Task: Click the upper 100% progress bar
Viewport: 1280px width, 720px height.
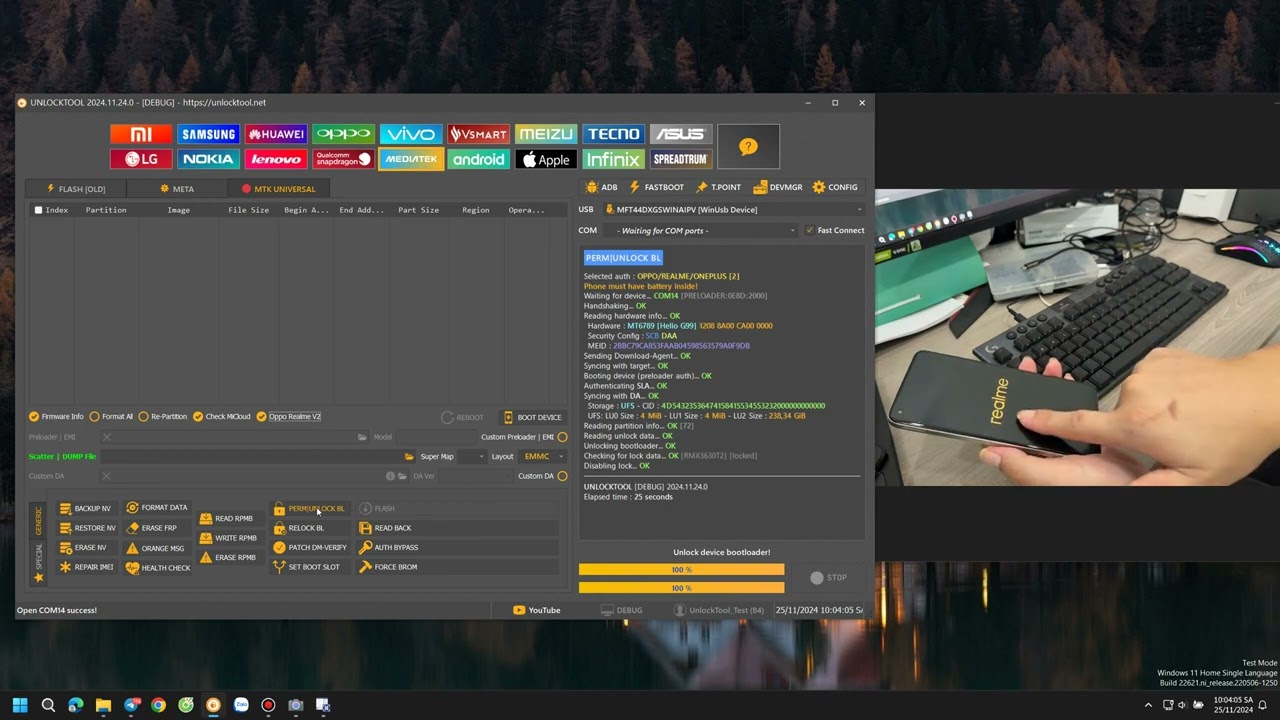Action: (x=681, y=570)
